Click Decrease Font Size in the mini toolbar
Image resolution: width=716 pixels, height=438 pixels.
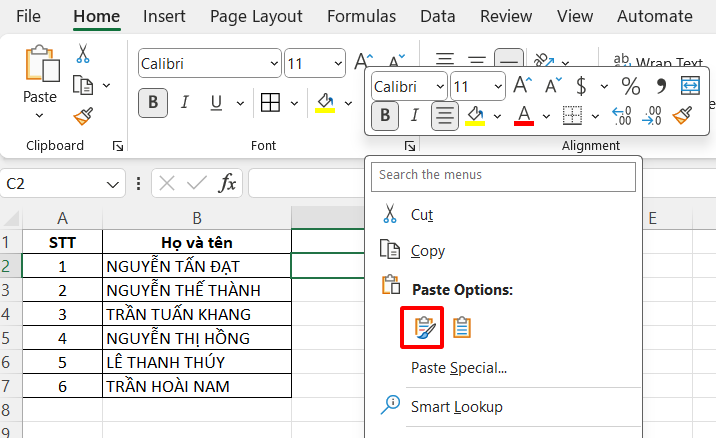point(553,85)
